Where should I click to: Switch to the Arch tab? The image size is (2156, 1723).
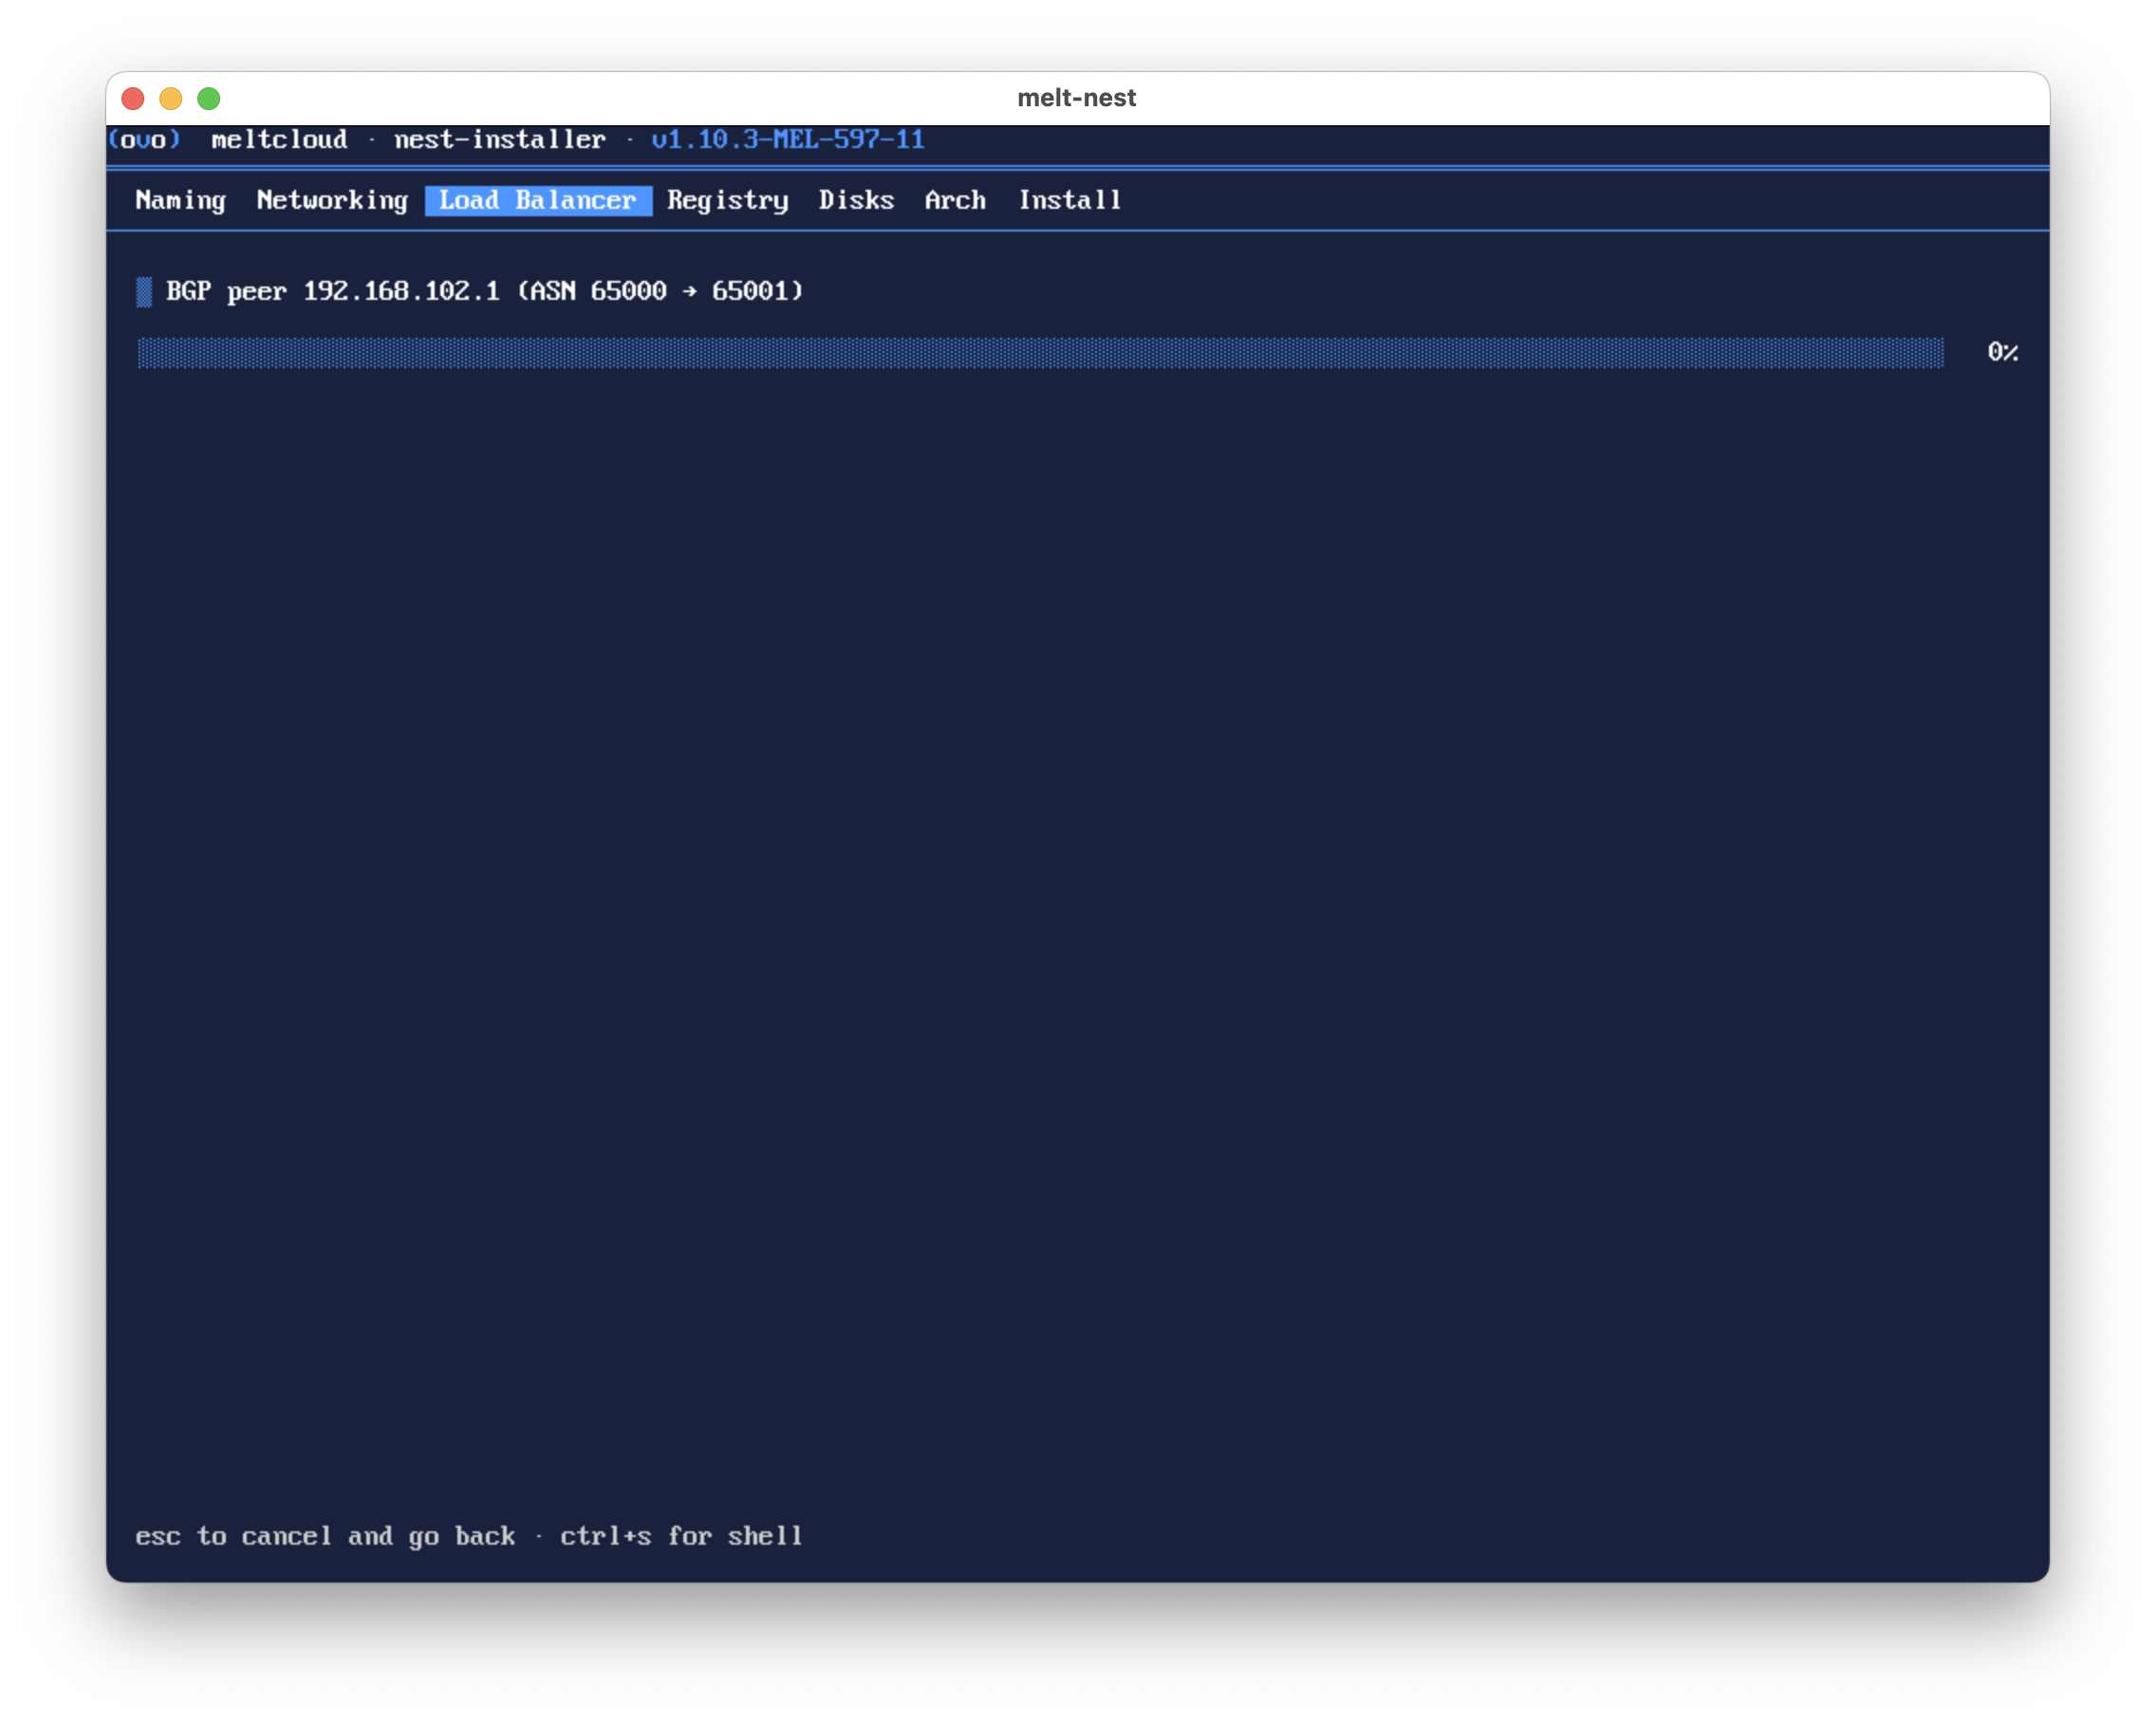tap(955, 200)
